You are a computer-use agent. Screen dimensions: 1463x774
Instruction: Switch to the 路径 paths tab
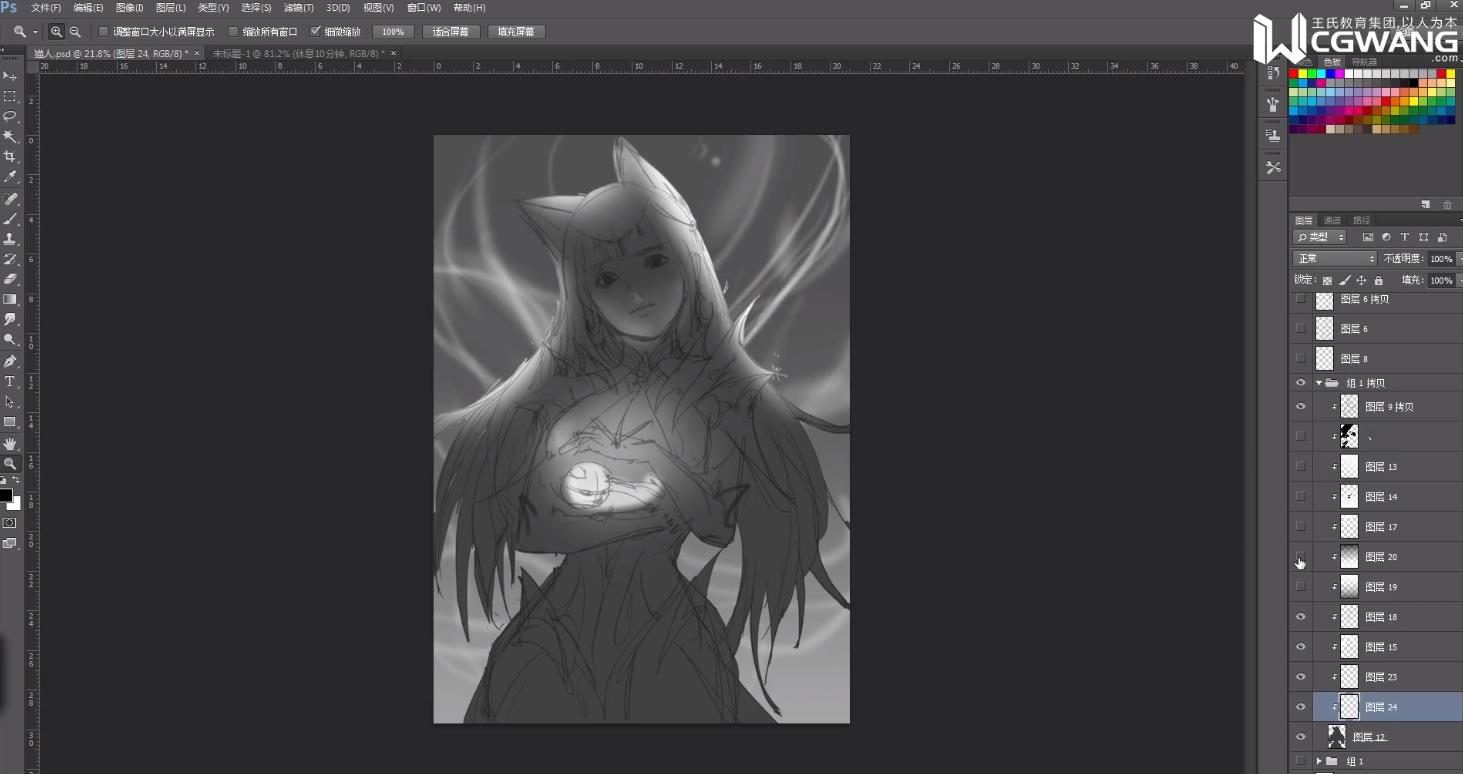pos(1361,220)
